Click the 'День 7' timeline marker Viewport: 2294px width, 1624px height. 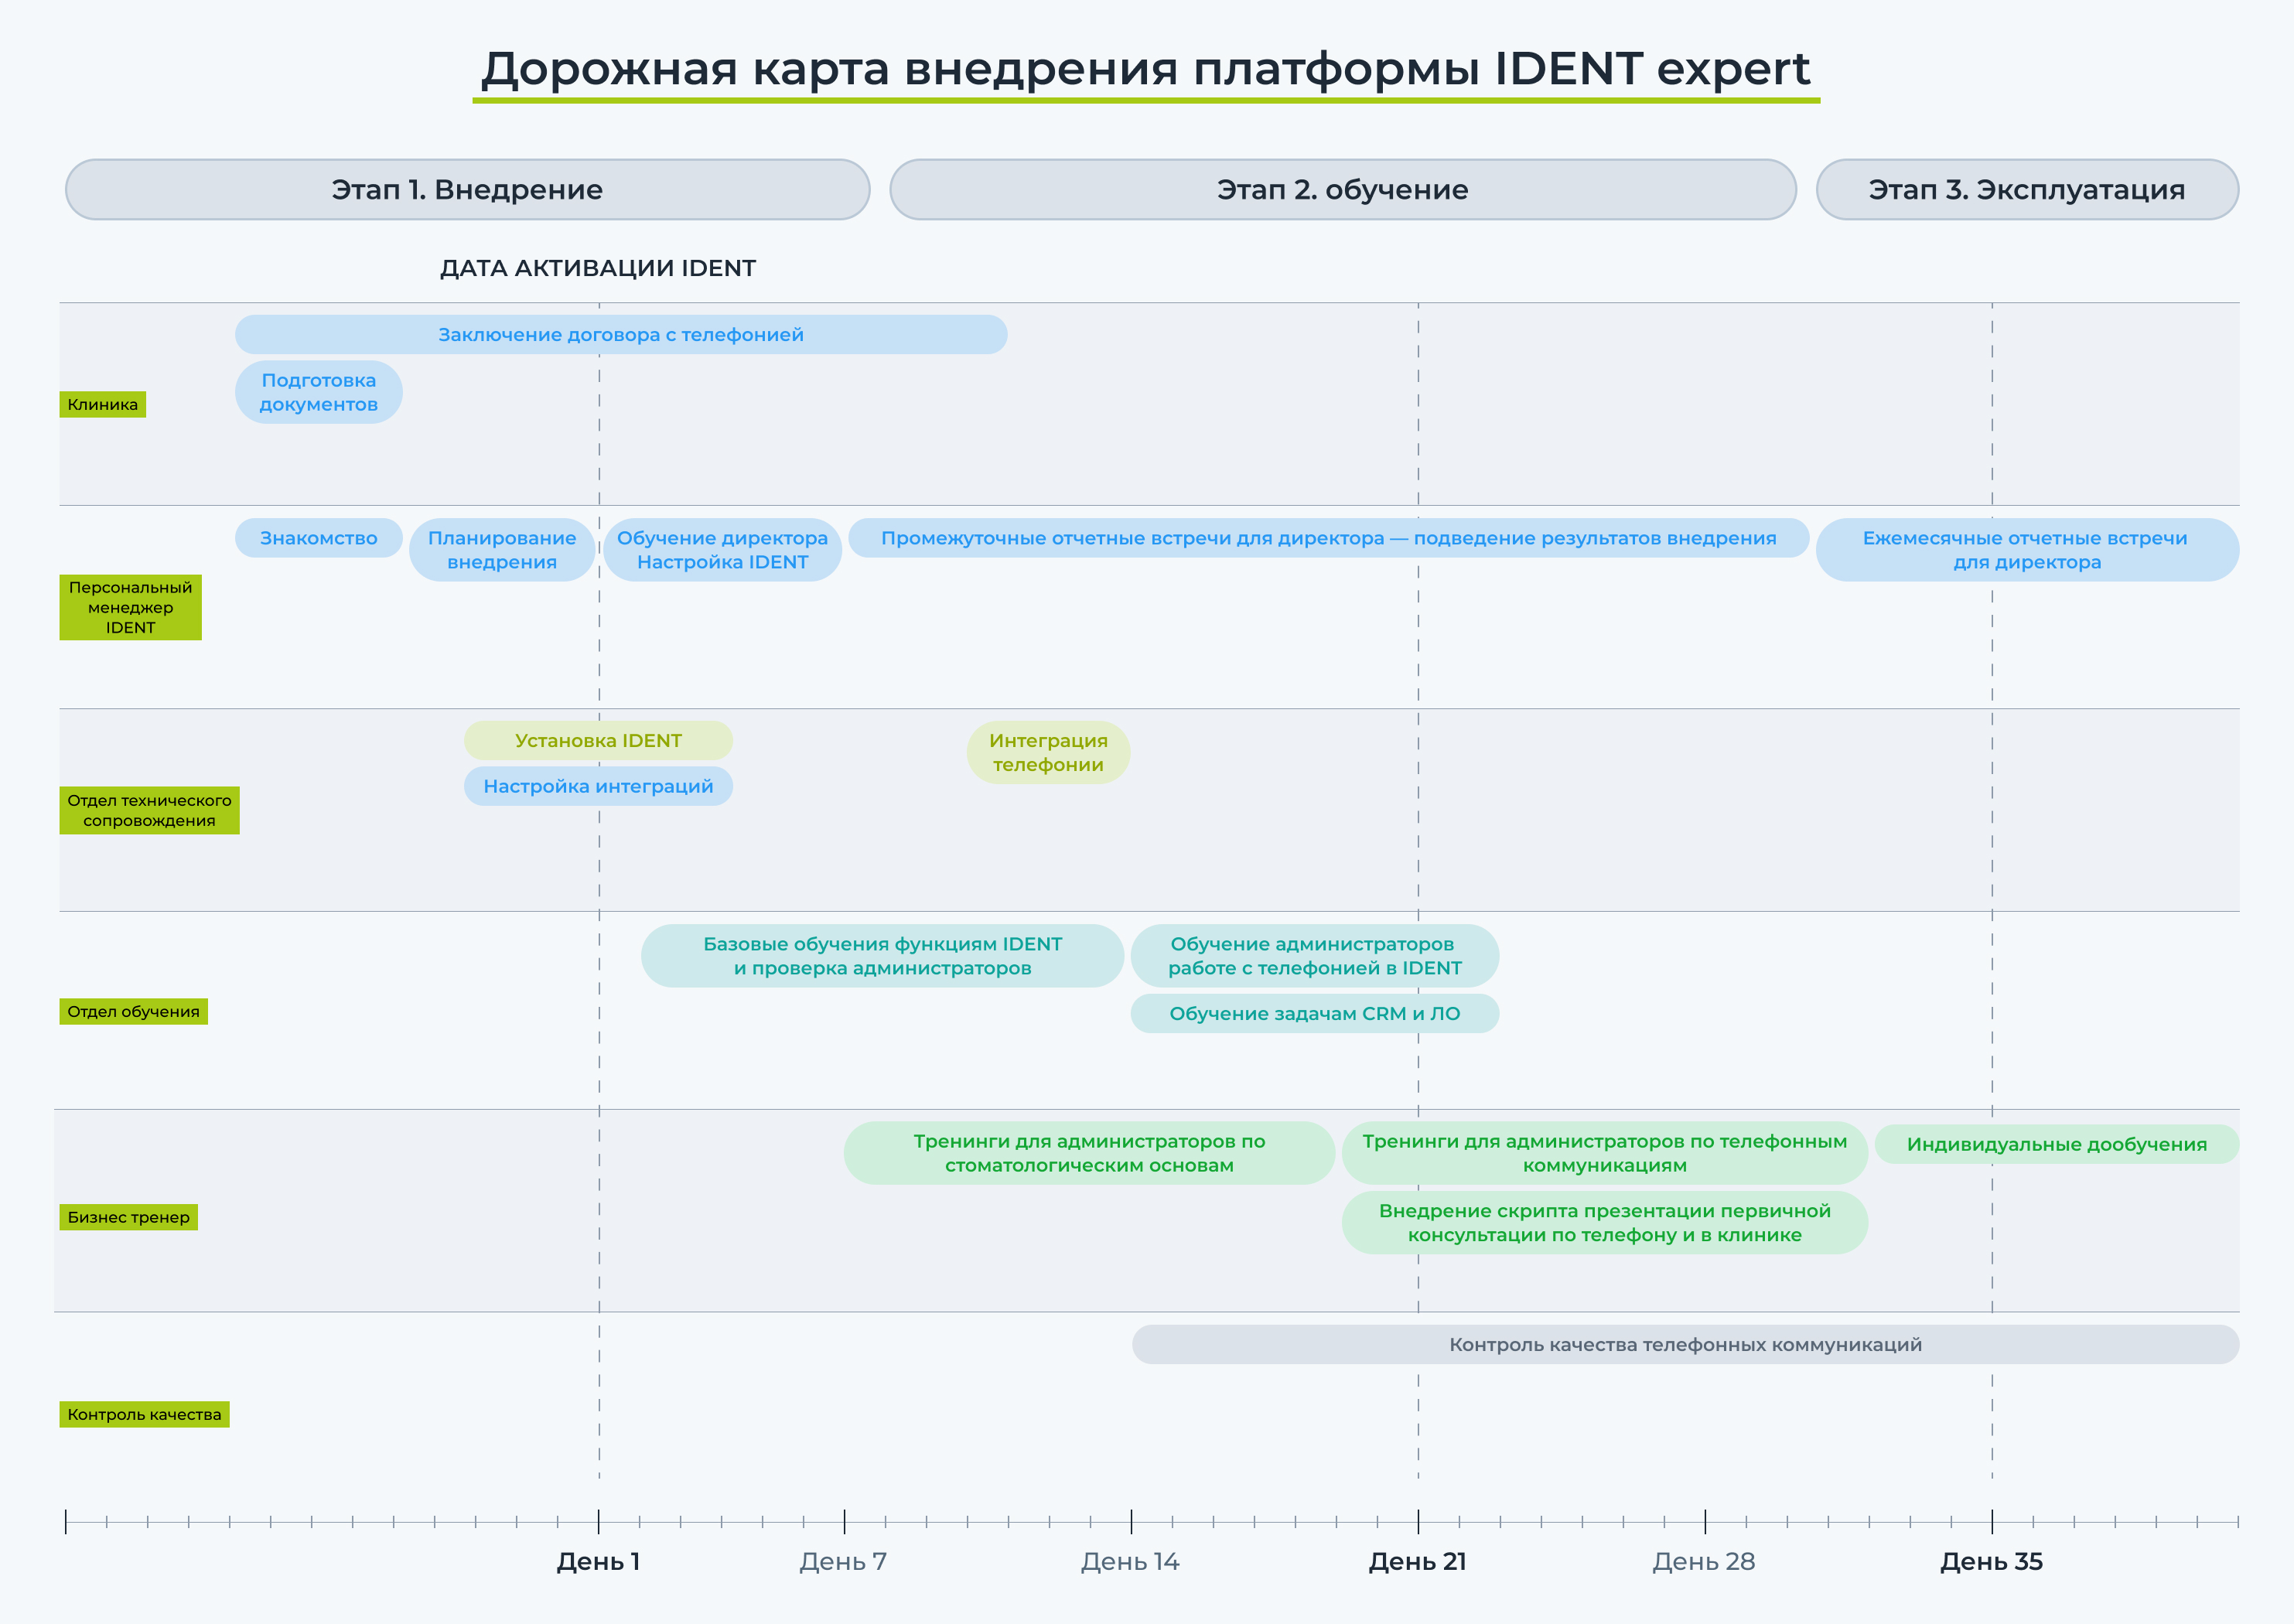843,1561
